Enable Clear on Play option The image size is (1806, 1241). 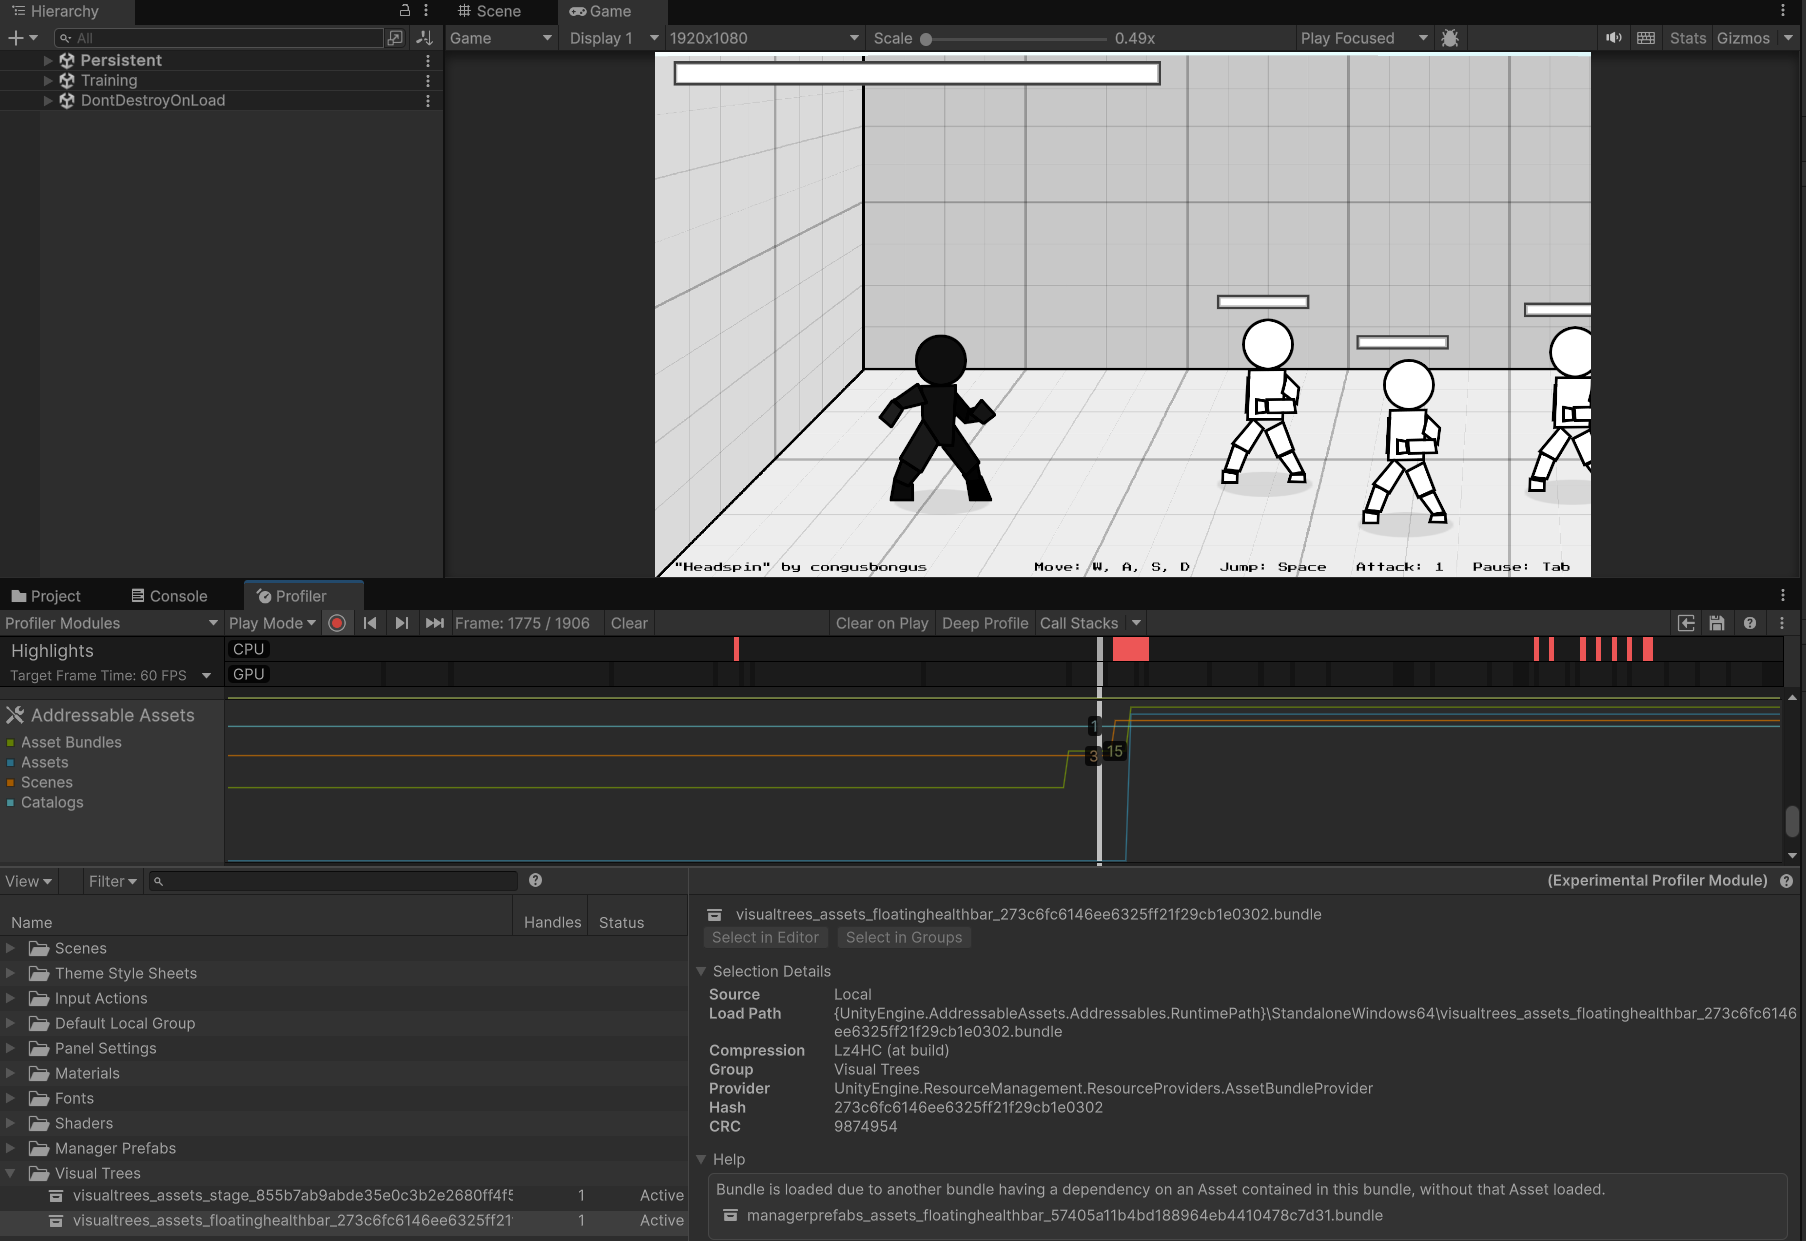click(x=881, y=623)
